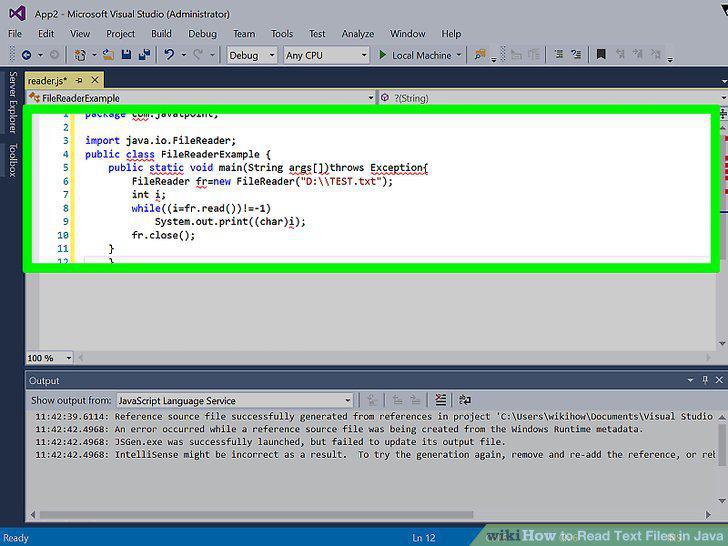Start debugging with green play icon
This screenshot has width=728, height=546.
(x=382, y=55)
